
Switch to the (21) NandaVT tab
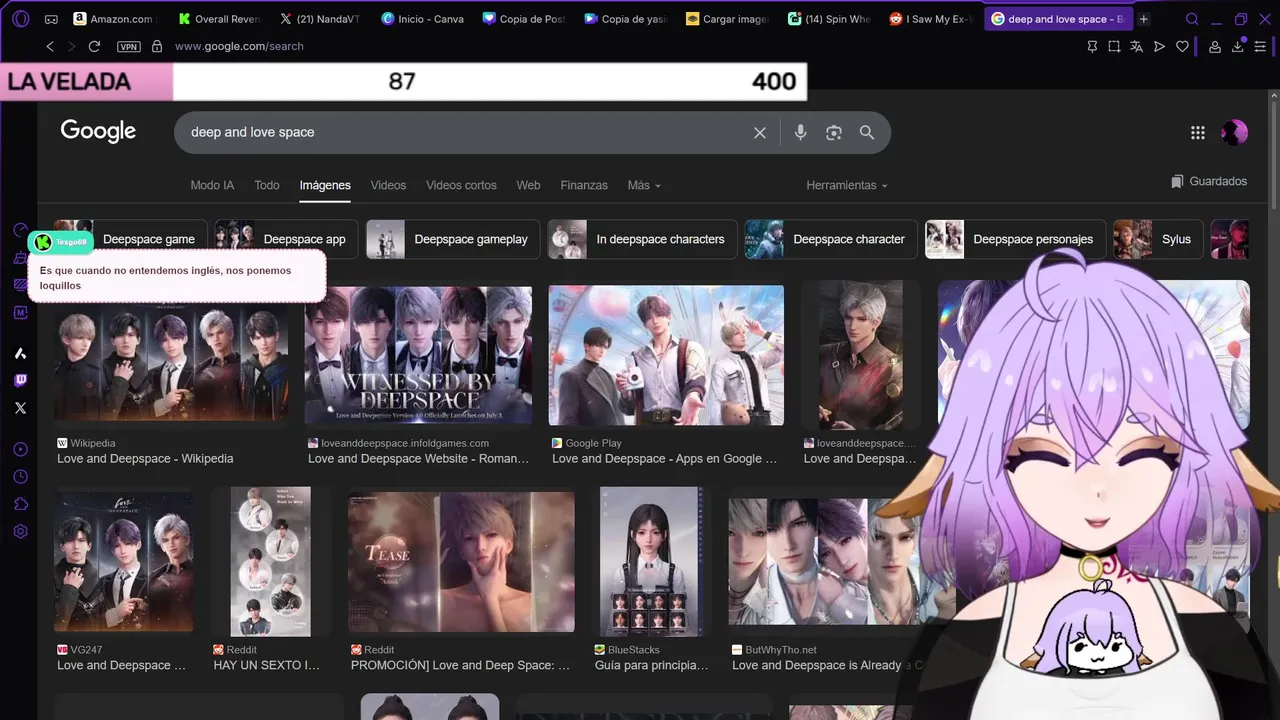coord(320,19)
